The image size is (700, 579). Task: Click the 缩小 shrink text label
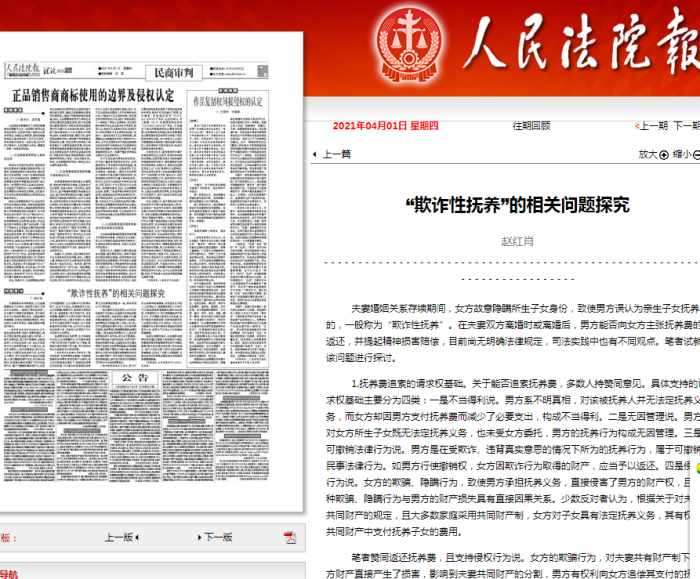coord(679,154)
